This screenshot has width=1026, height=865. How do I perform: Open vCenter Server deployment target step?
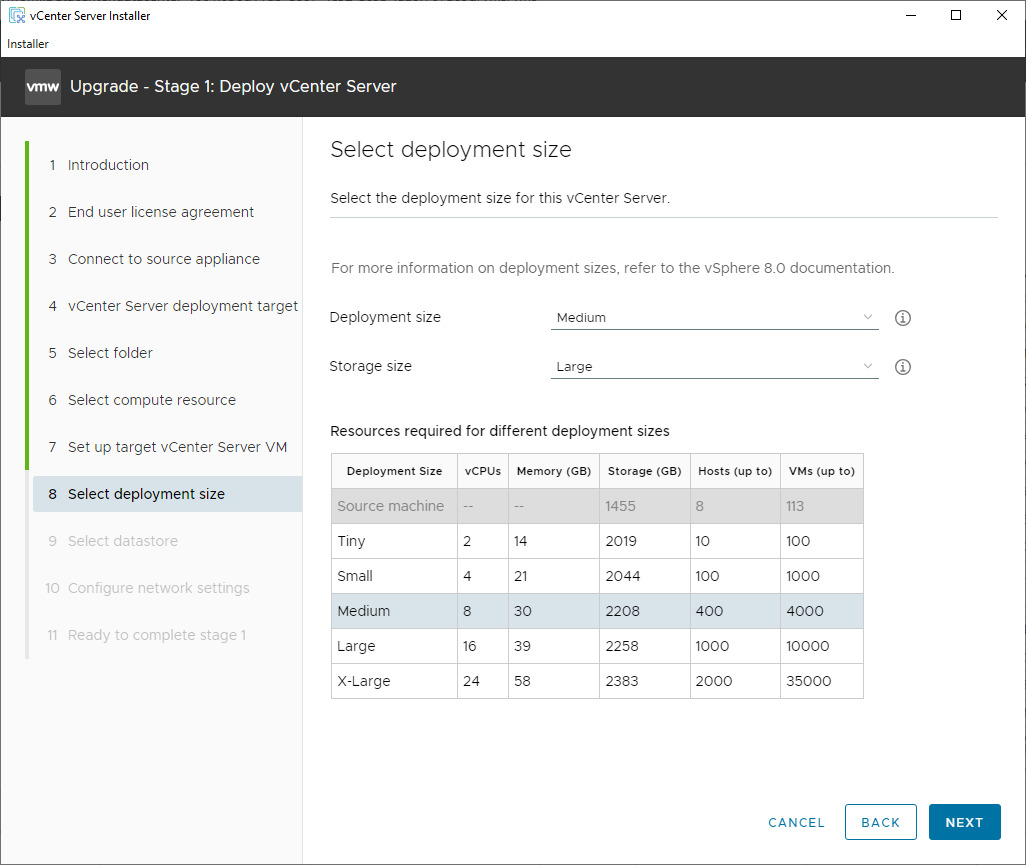(x=183, y=306)
